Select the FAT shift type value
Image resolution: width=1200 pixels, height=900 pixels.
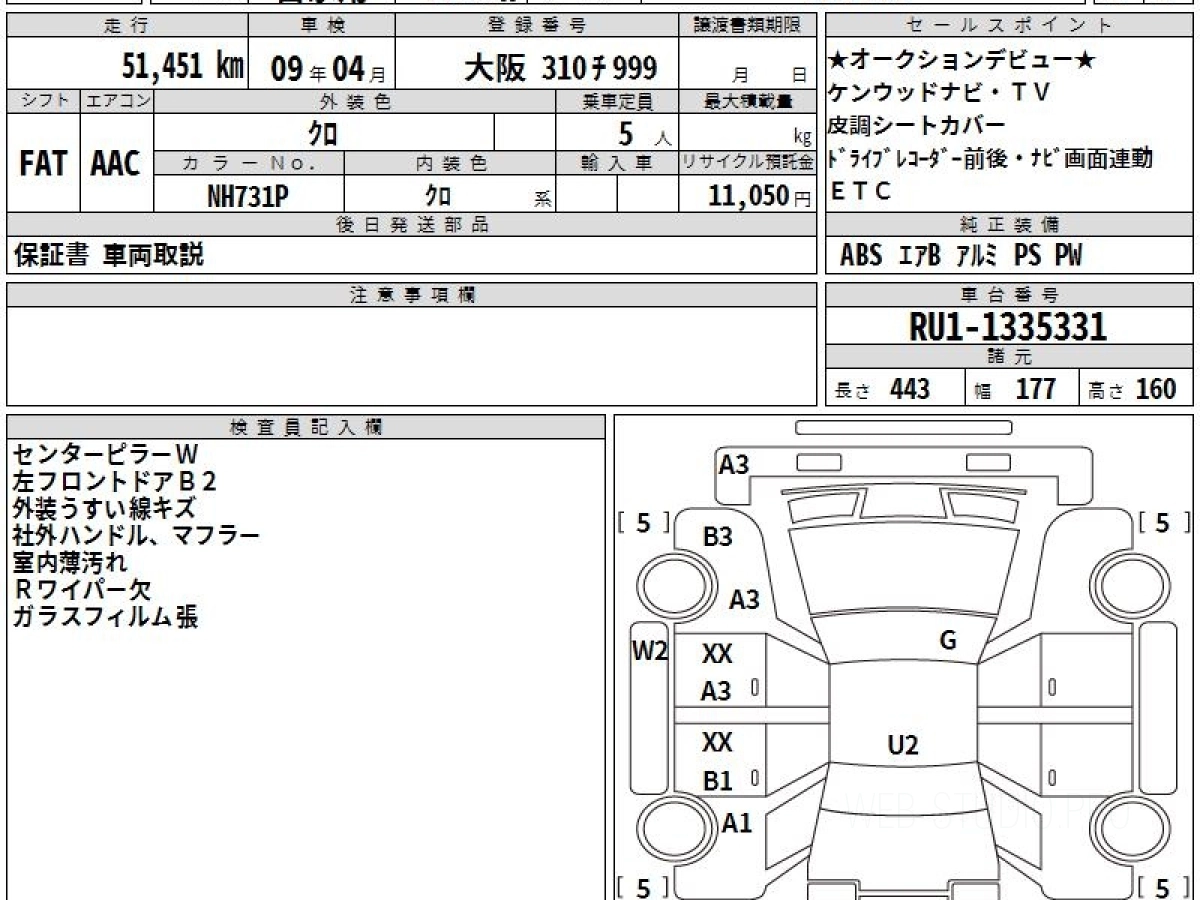43,164
